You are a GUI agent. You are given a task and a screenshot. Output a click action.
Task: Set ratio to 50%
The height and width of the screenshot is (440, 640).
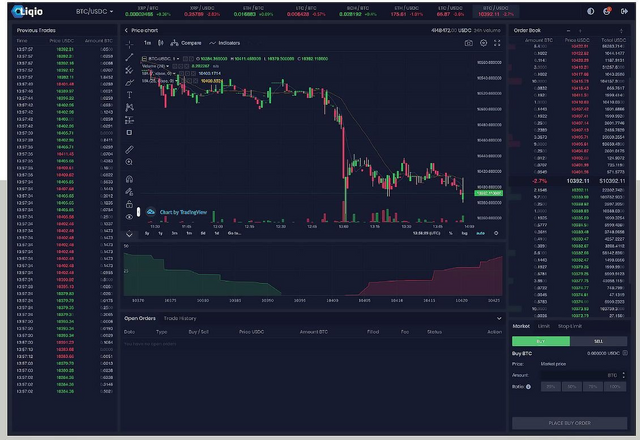(572, 387)
